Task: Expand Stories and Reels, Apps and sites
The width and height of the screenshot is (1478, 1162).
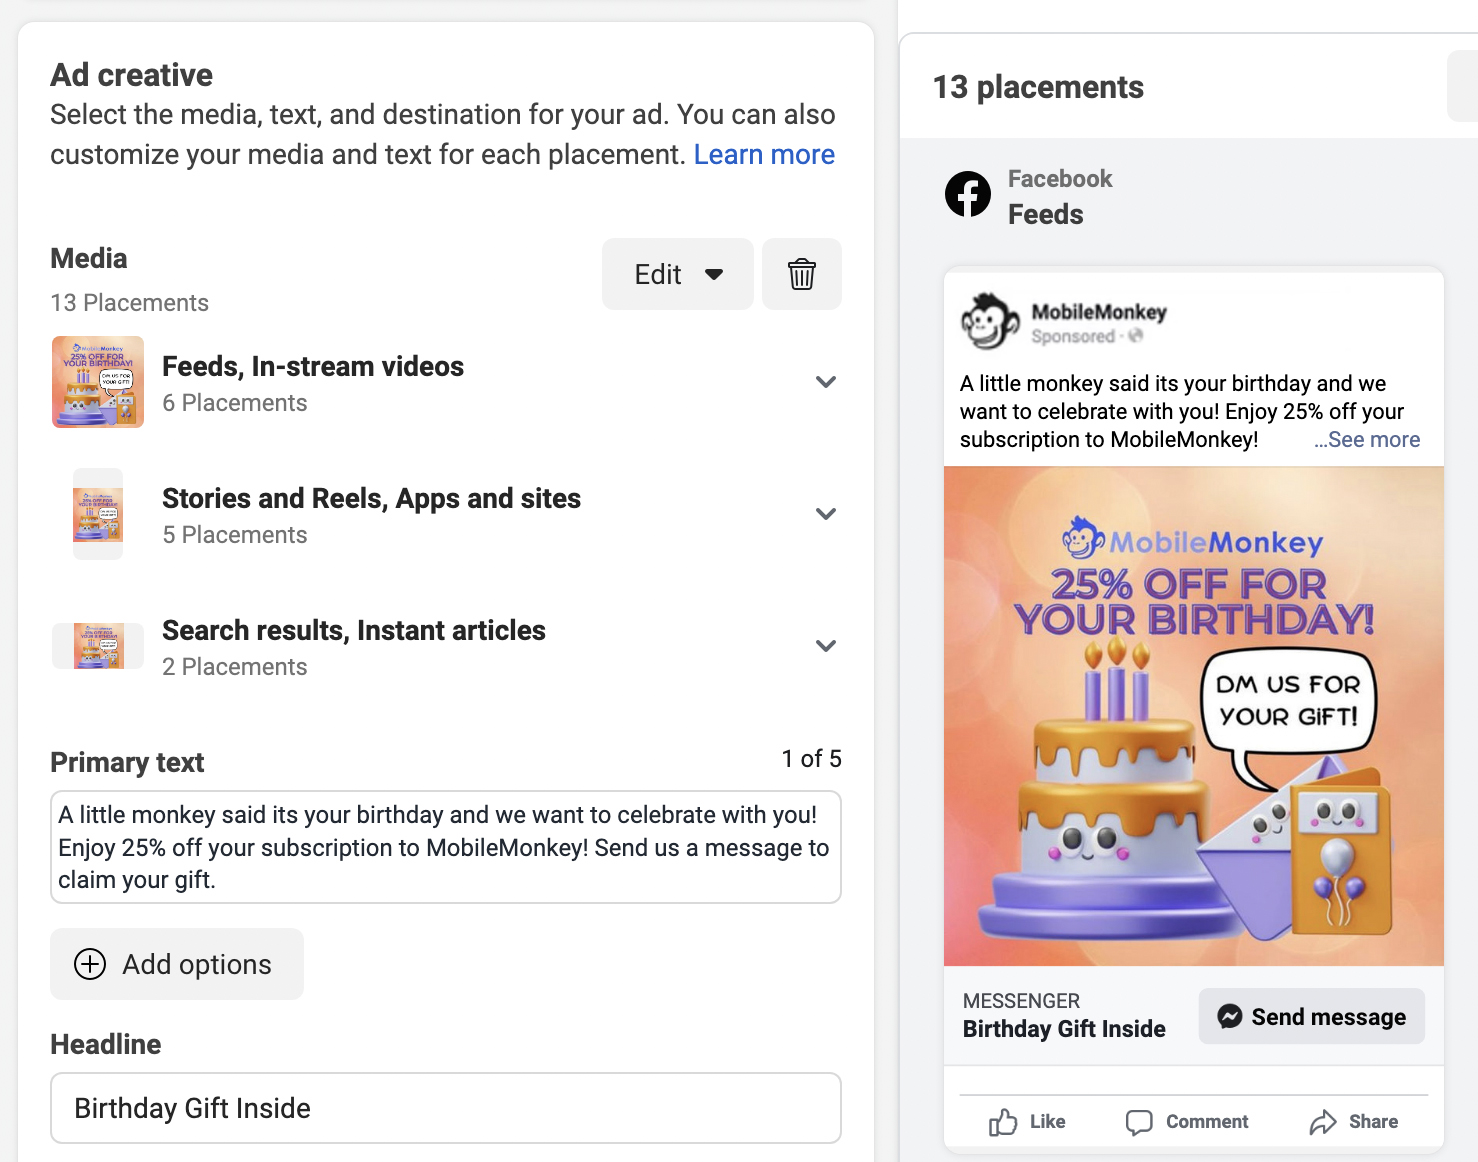Action: [826, 514]
